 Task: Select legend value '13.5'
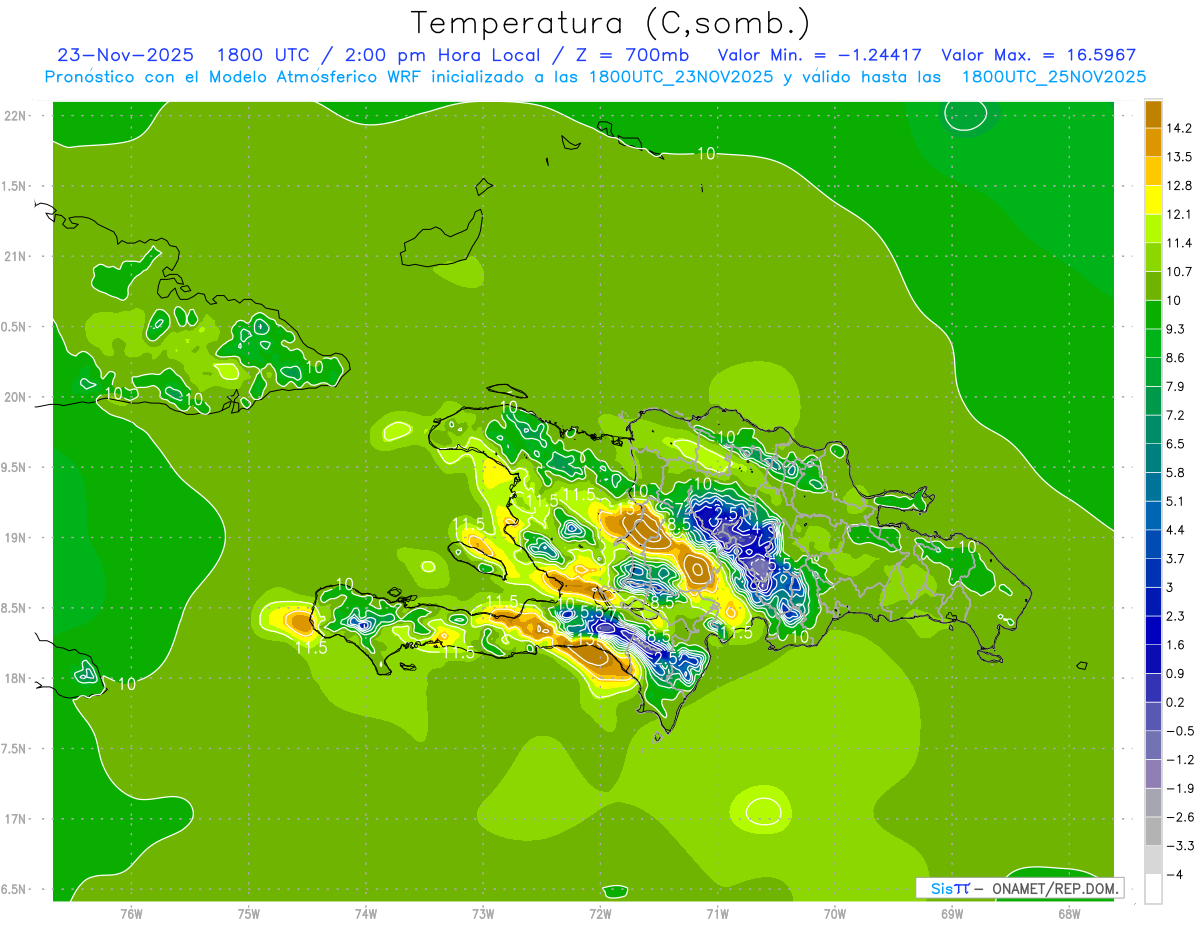point(1179,157)
